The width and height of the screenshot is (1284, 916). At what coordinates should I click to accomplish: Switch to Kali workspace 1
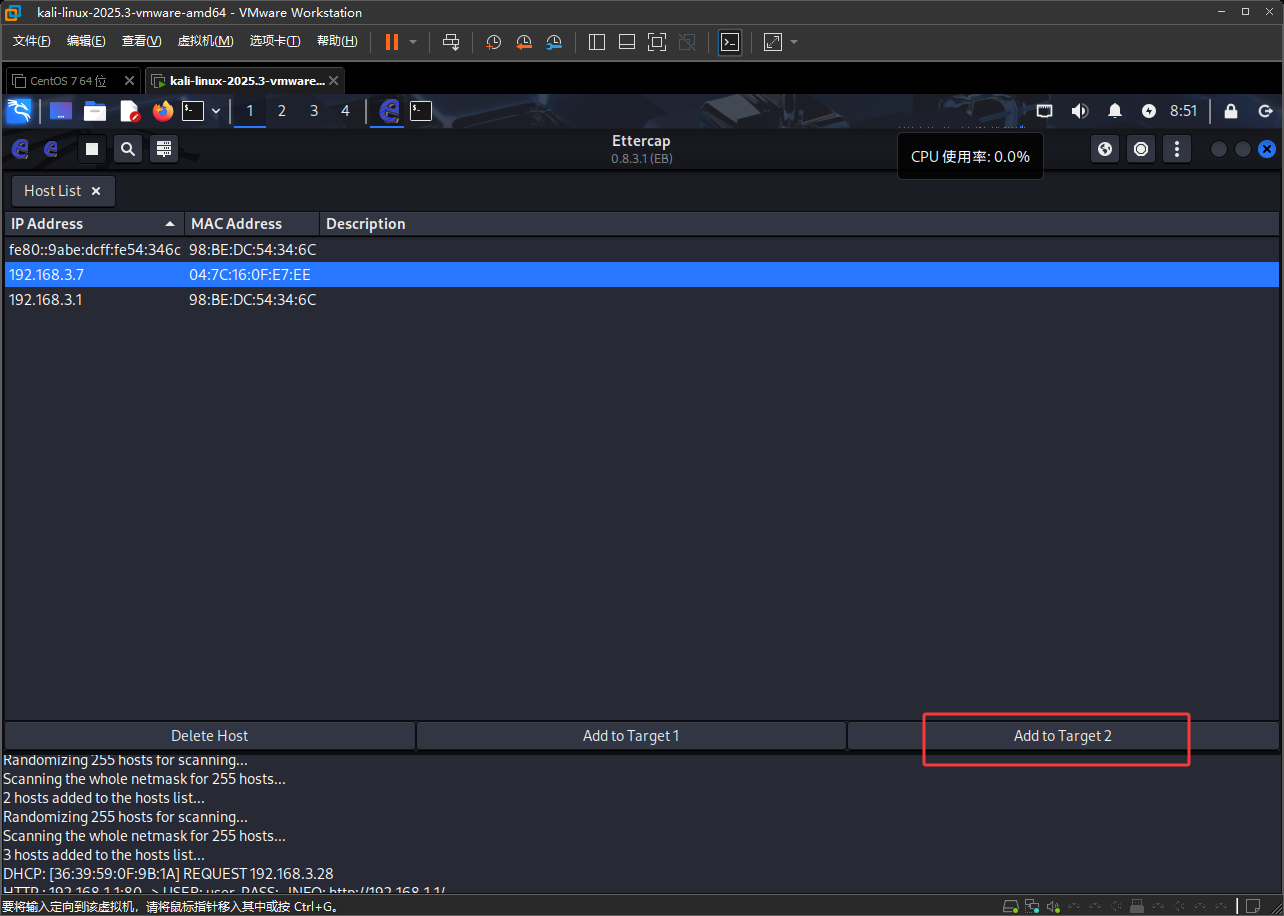(x=250, y=111)
